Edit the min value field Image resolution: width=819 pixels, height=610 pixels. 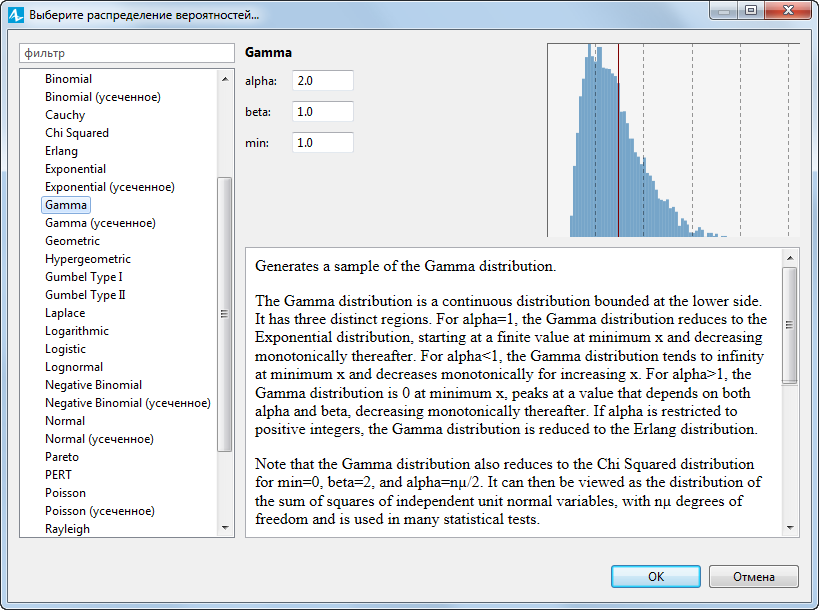(x=323, y=143)
